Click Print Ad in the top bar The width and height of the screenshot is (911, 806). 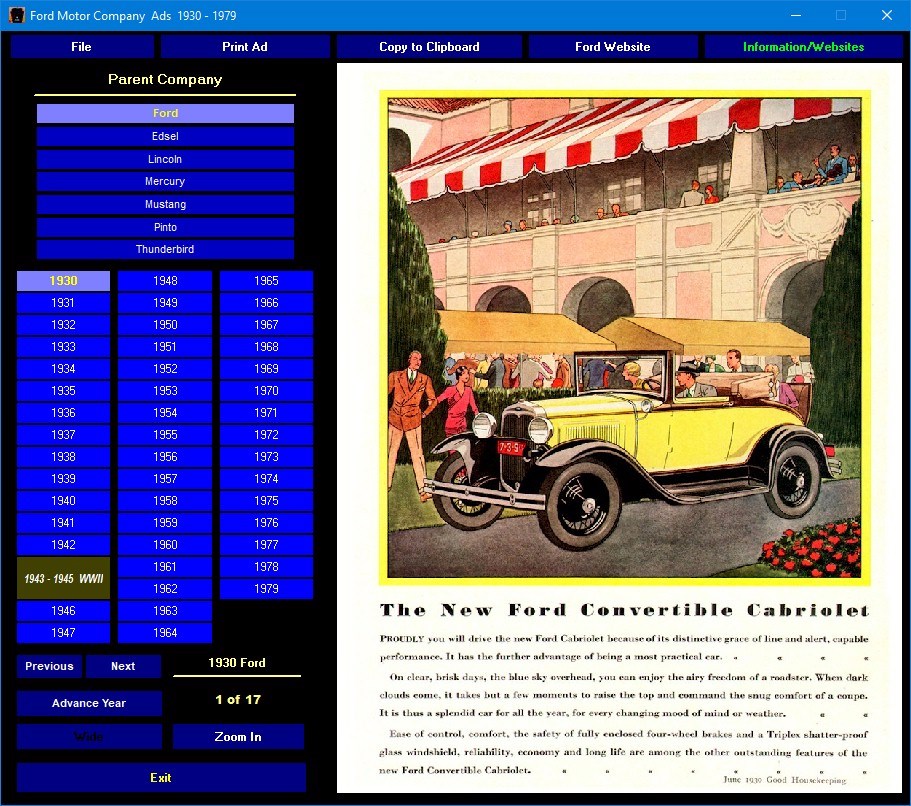pyautogui.click(x=245, y=47)
